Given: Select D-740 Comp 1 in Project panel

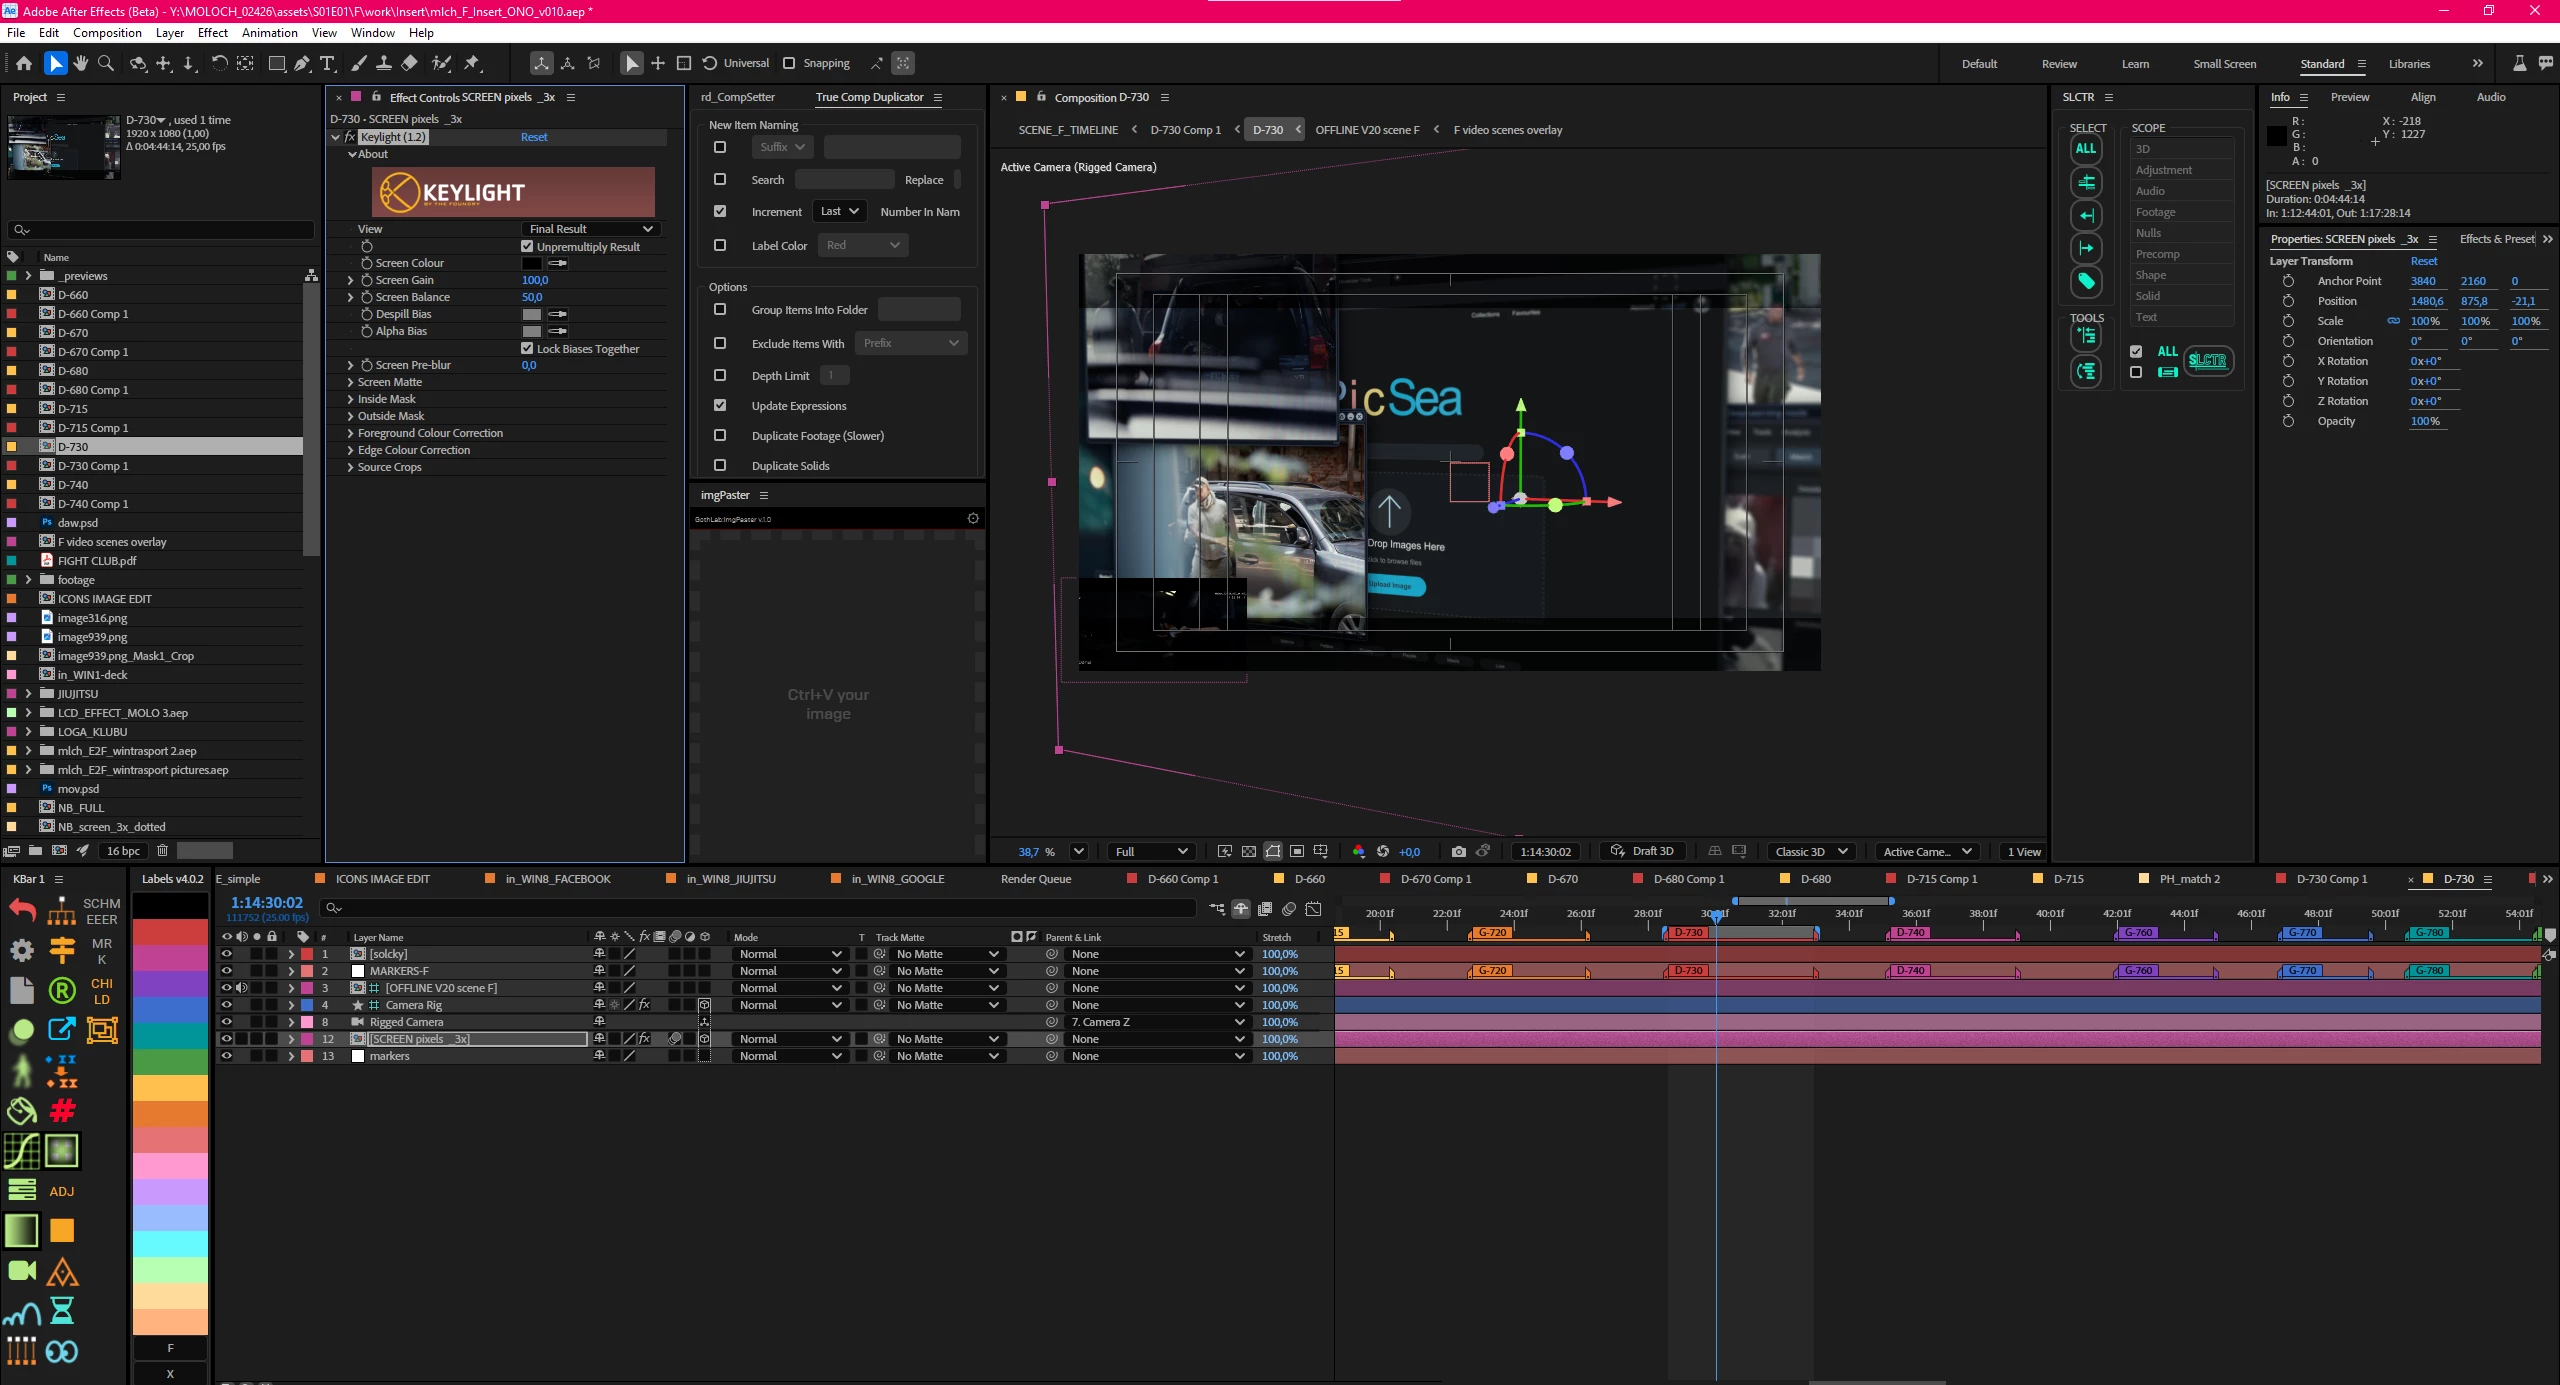Looking at the screenshot, I should pyautogui.click(x=92, y=503).
